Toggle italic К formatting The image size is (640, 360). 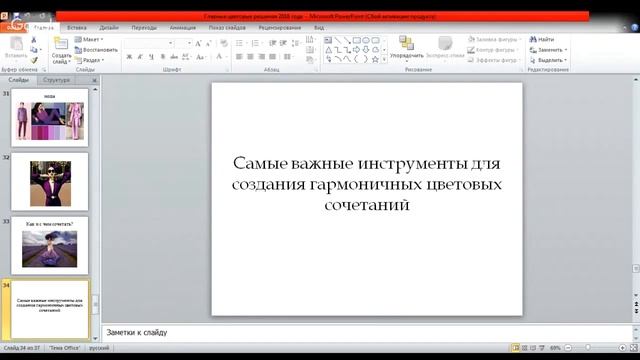(x=140, y=57)
